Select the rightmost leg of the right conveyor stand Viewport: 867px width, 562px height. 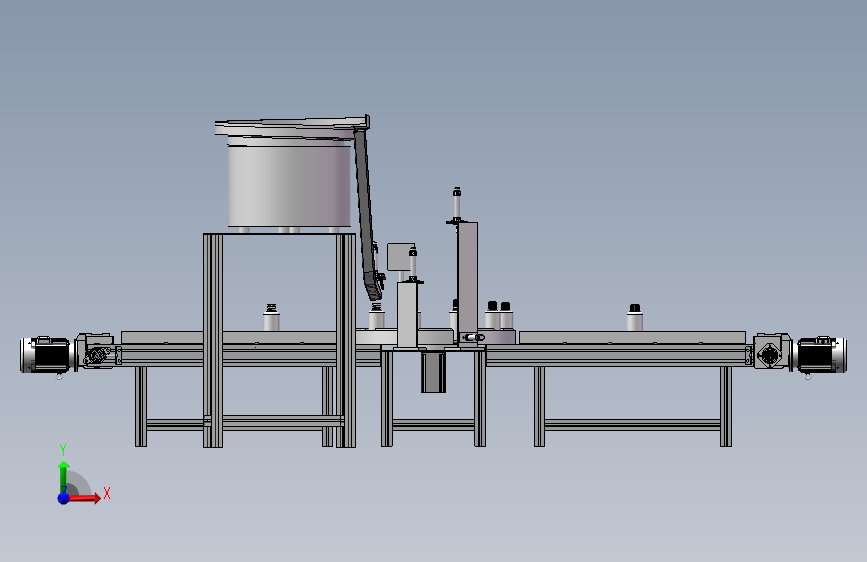[726, 407]
